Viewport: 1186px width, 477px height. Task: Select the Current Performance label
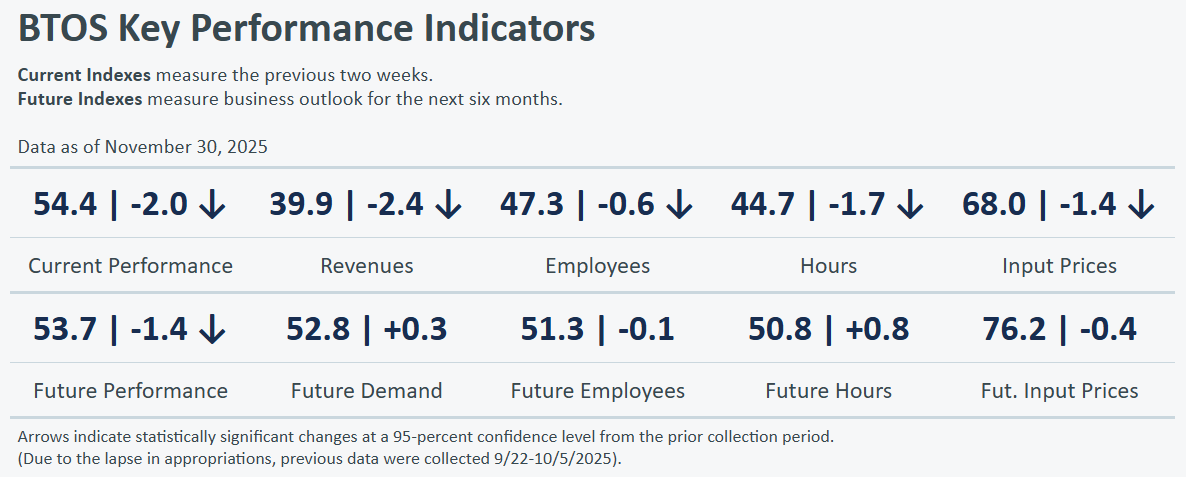click(x=130, y=266)
